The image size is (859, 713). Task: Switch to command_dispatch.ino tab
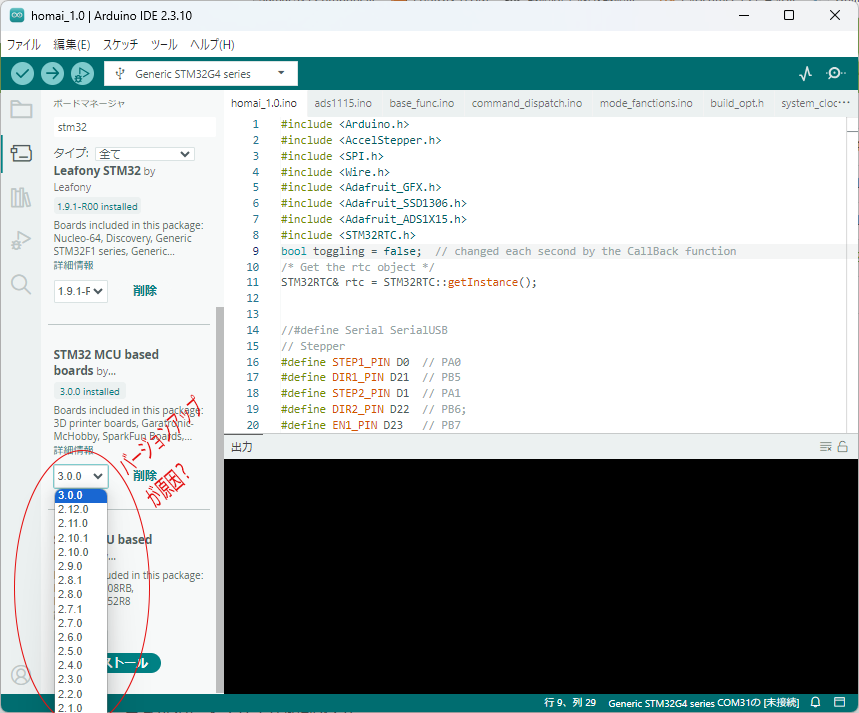527,103
